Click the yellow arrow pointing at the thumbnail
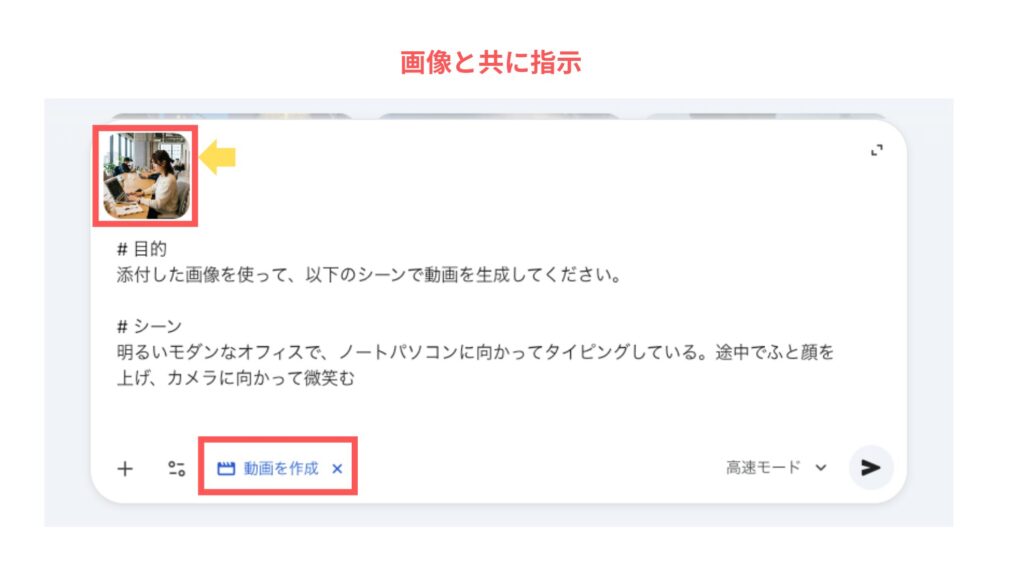 [x=217, y=157]
